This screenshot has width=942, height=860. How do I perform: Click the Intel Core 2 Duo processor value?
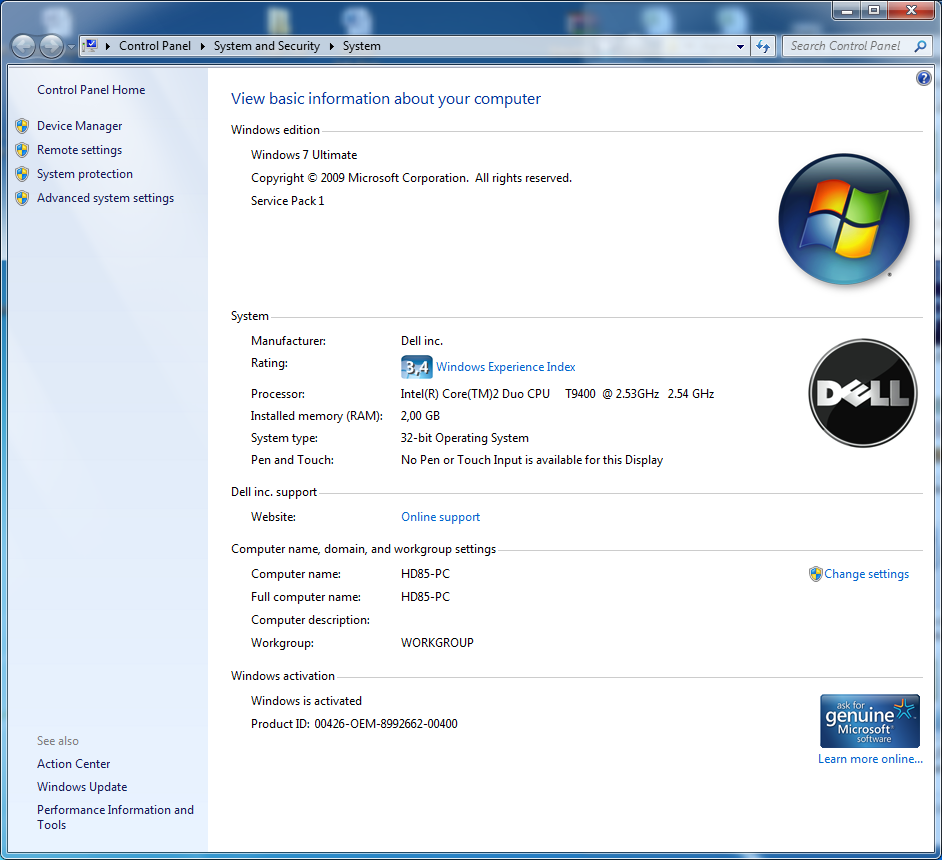pos(557,393)
